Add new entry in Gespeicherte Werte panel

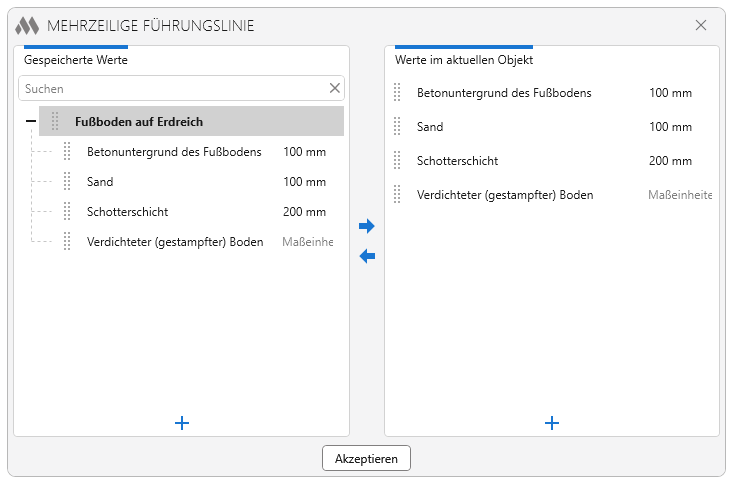click(x=182, y=423)
